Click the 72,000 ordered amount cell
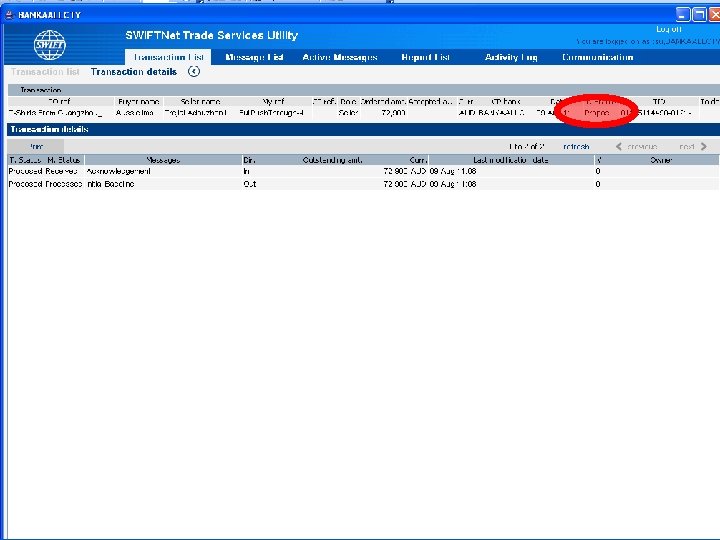The width and height of the screenshot is (720, 540). 393,112
